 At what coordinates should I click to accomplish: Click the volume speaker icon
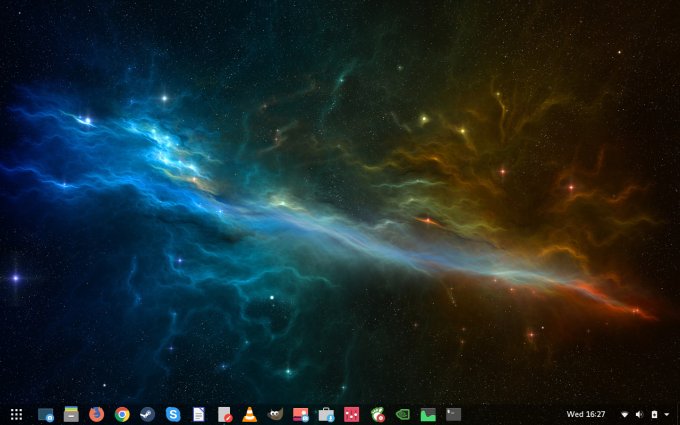639,414
